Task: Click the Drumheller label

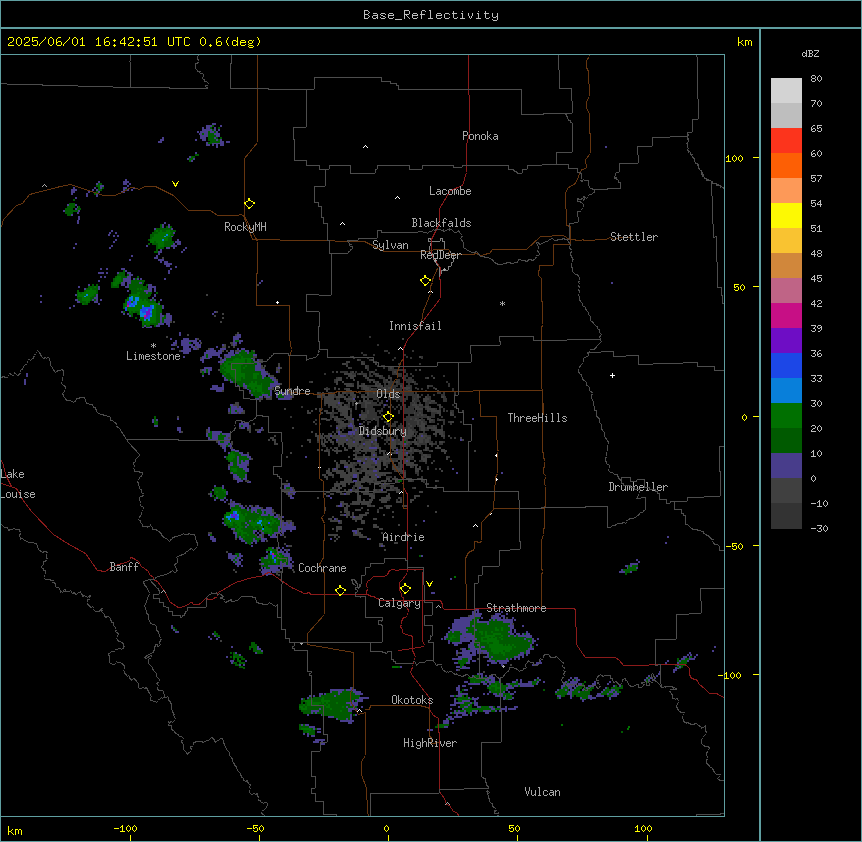Action: (638, 487)
